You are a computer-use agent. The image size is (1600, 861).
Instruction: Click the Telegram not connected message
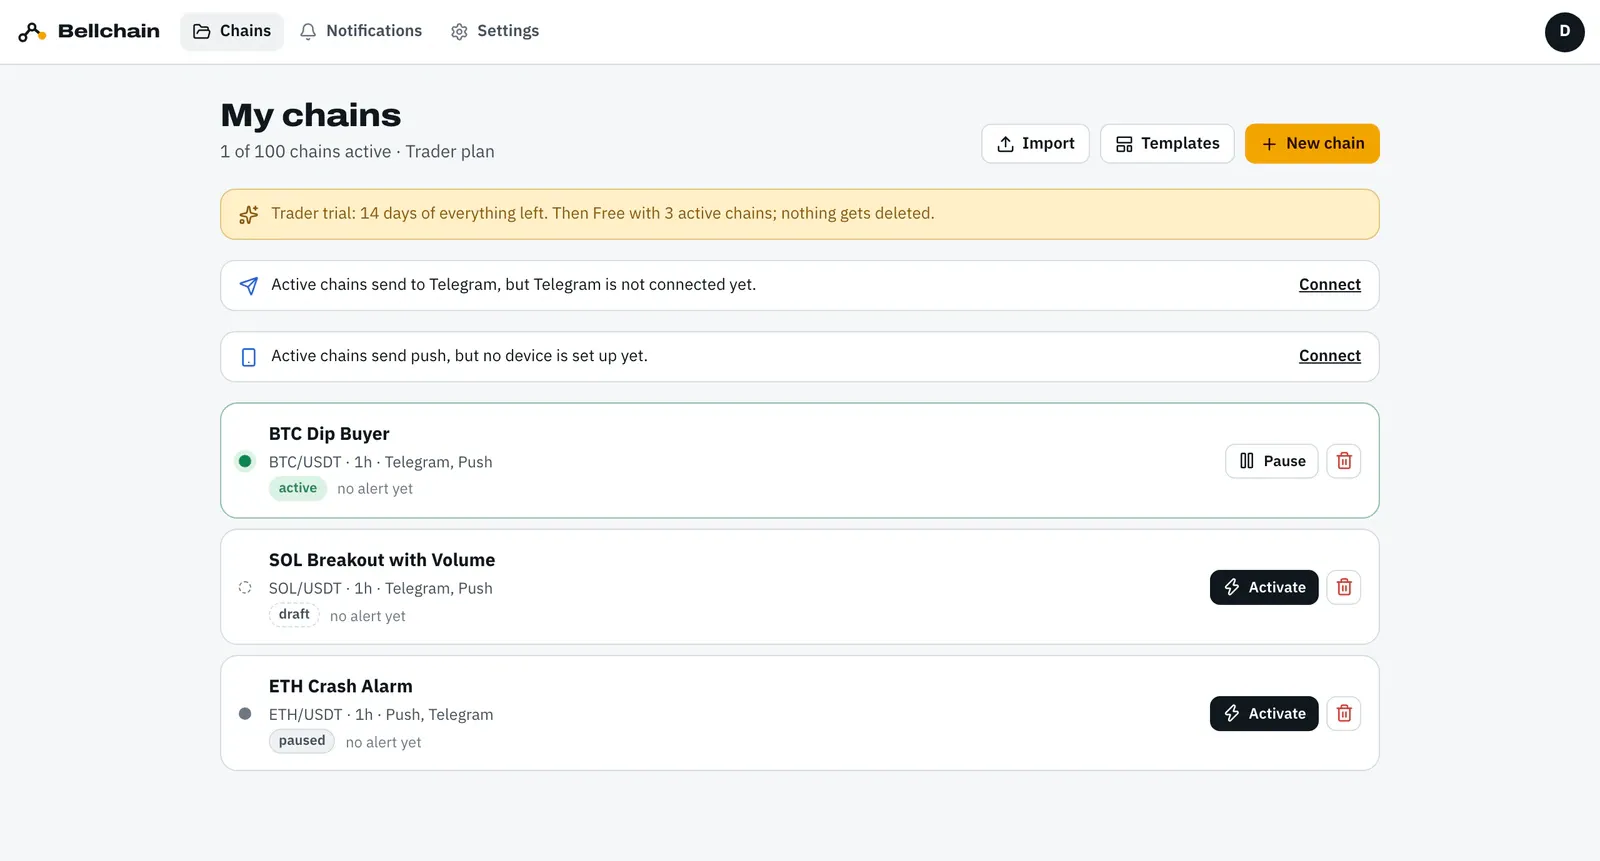[514, 285]
